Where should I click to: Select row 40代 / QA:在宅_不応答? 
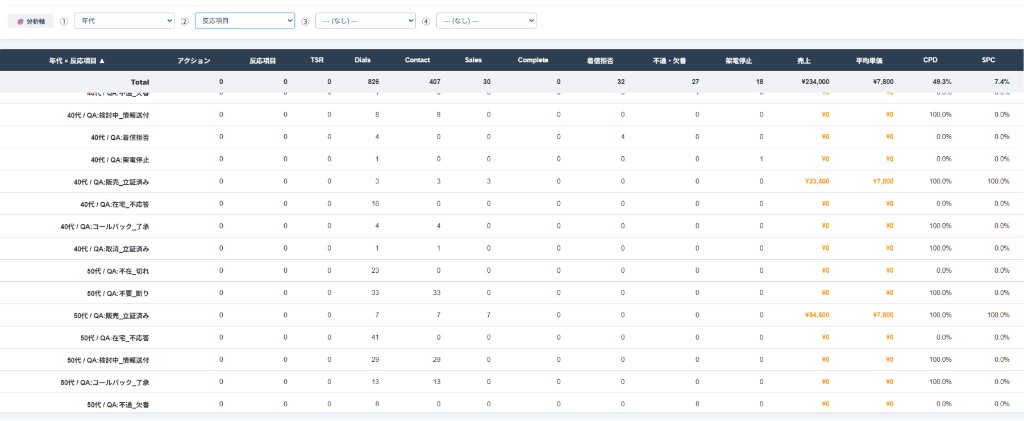coord(512,204)
